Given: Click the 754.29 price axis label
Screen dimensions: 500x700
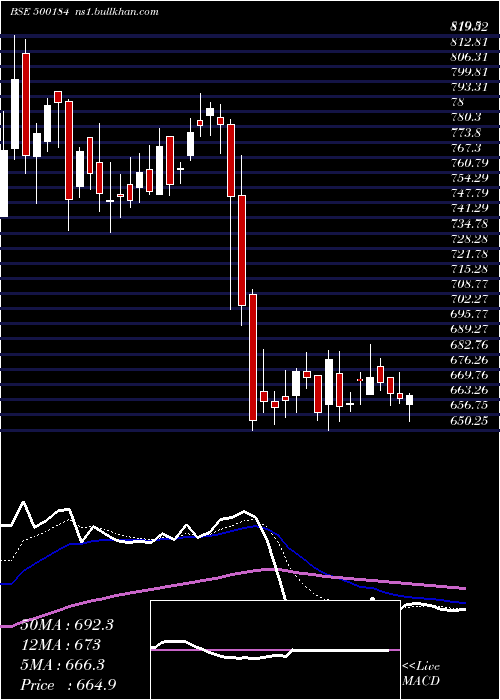Looking at the screenshot, I should pos(470,178).
